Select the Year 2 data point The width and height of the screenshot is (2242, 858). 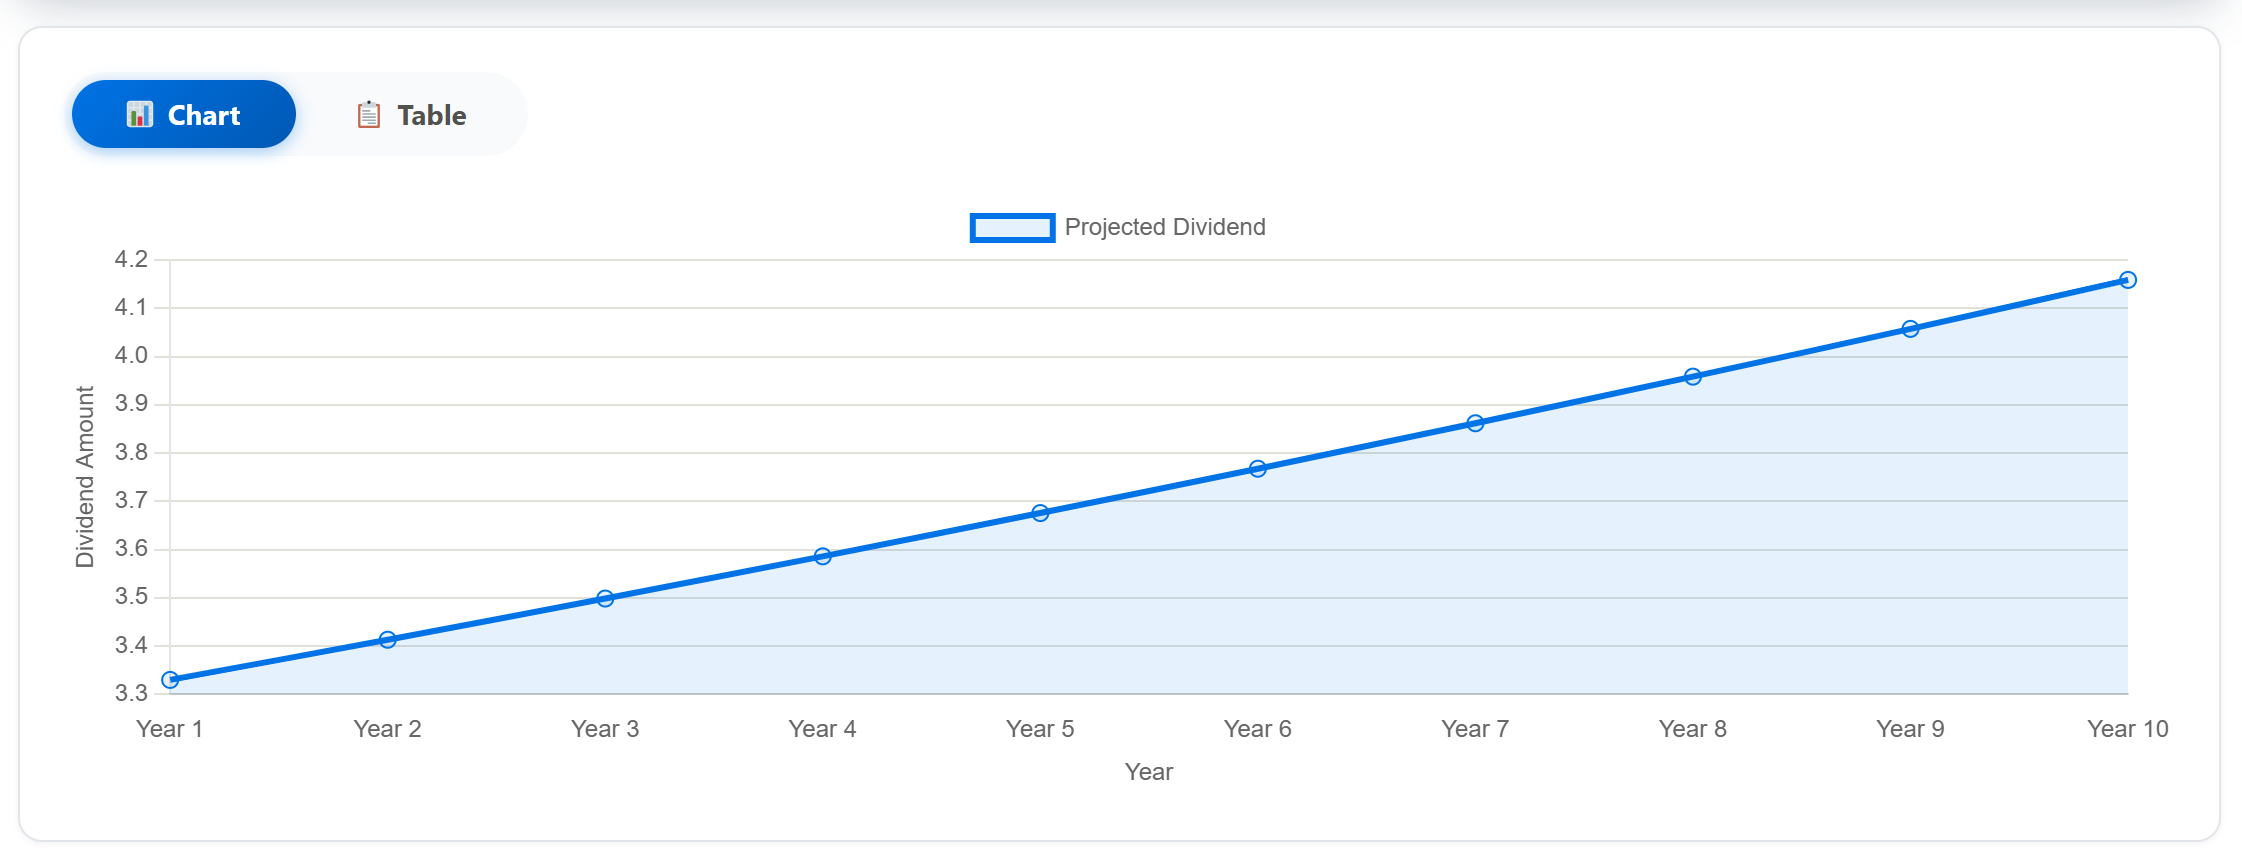point(388,640)
